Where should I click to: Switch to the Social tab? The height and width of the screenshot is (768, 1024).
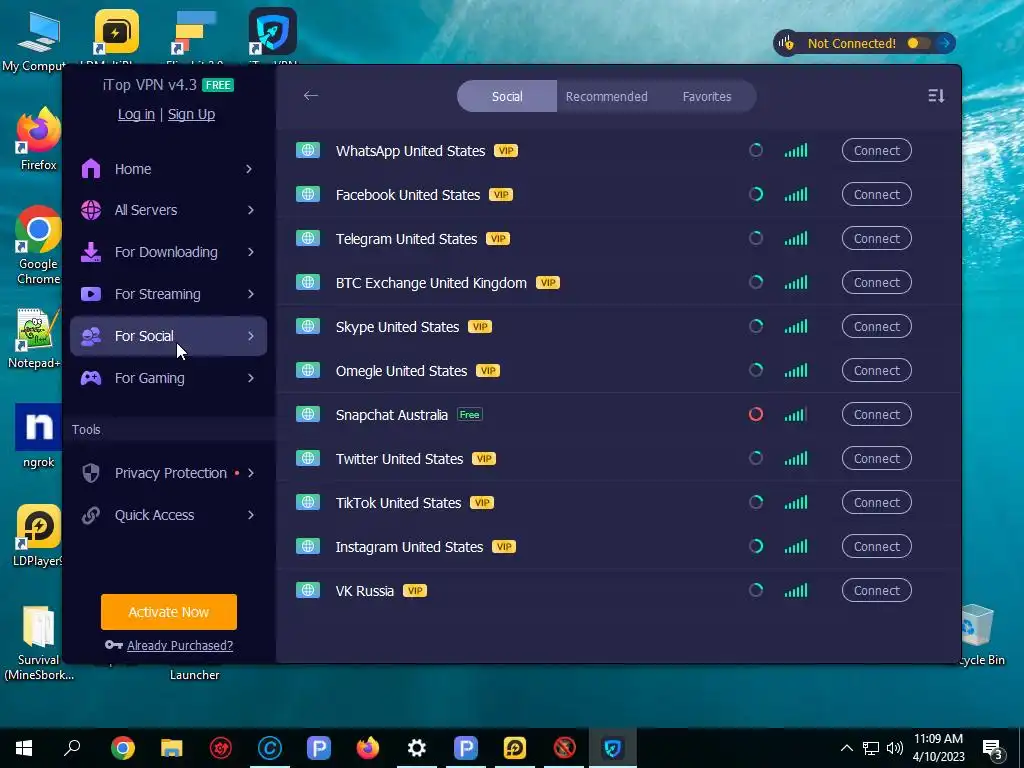[507, 96]
